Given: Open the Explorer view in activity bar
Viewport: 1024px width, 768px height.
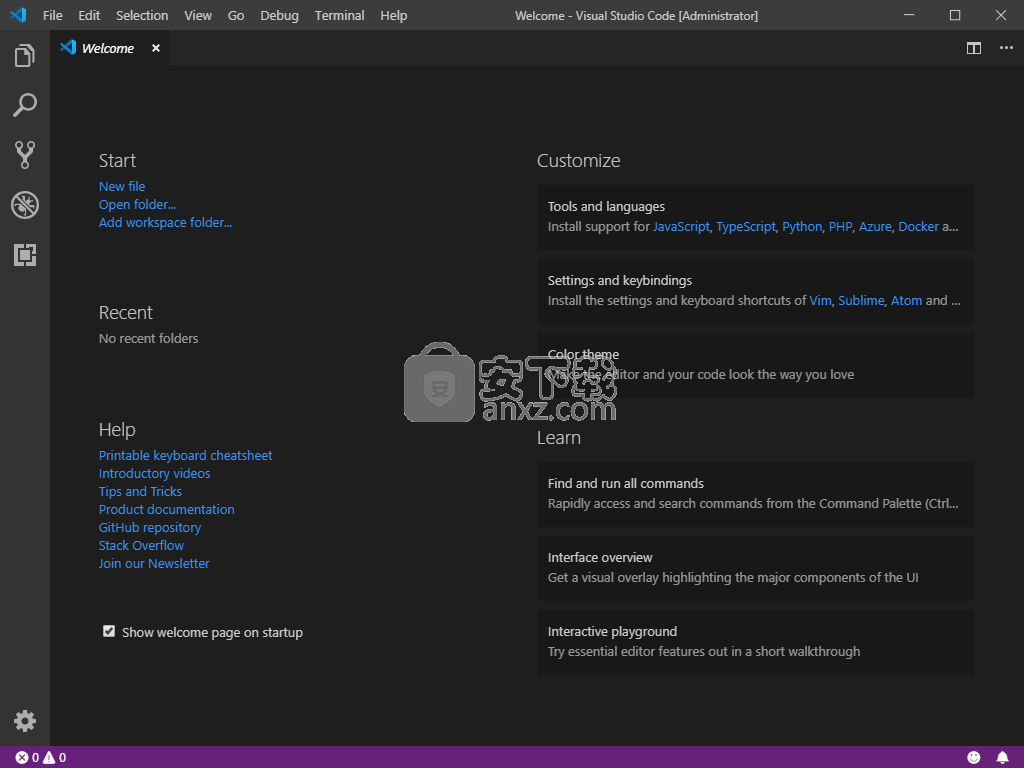Looking at the screenshot, I should tap(25, 56).
